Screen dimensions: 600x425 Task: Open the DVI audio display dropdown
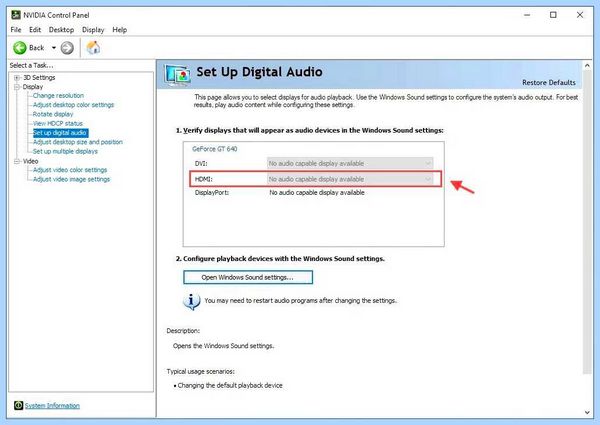pos(350,163)
